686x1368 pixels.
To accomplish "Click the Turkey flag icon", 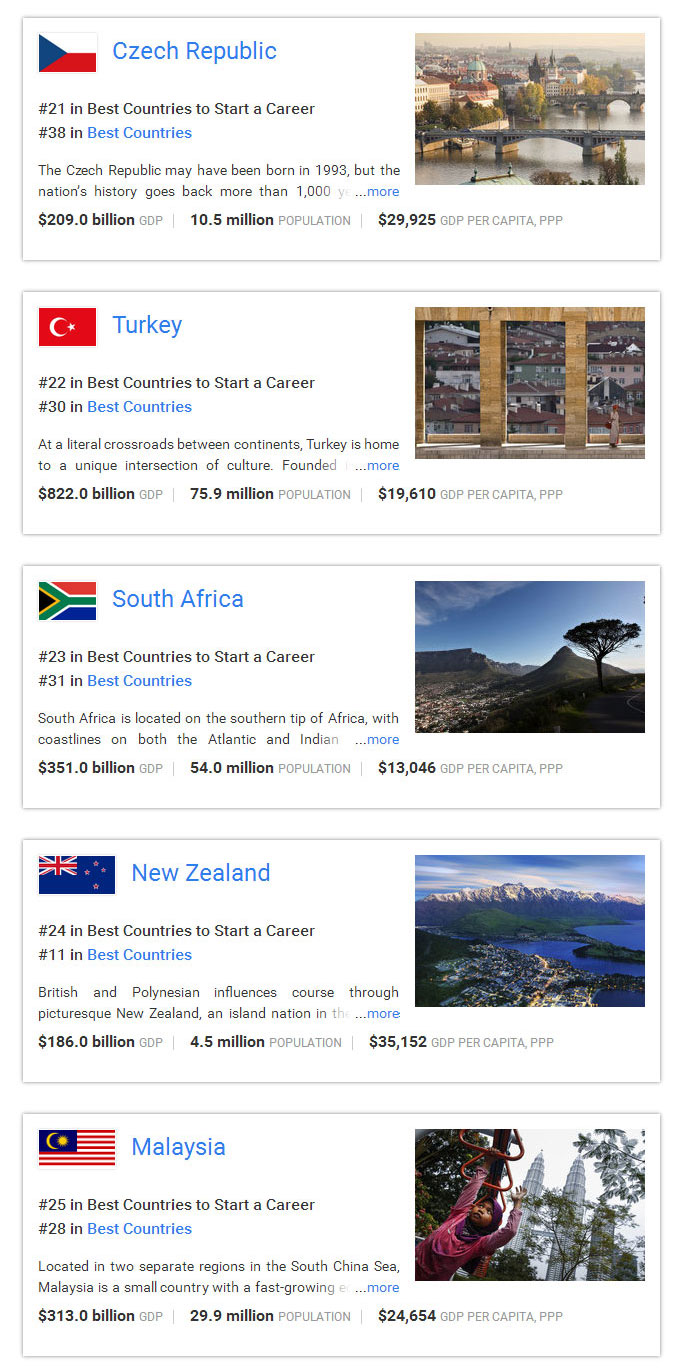I will point(67,327).
